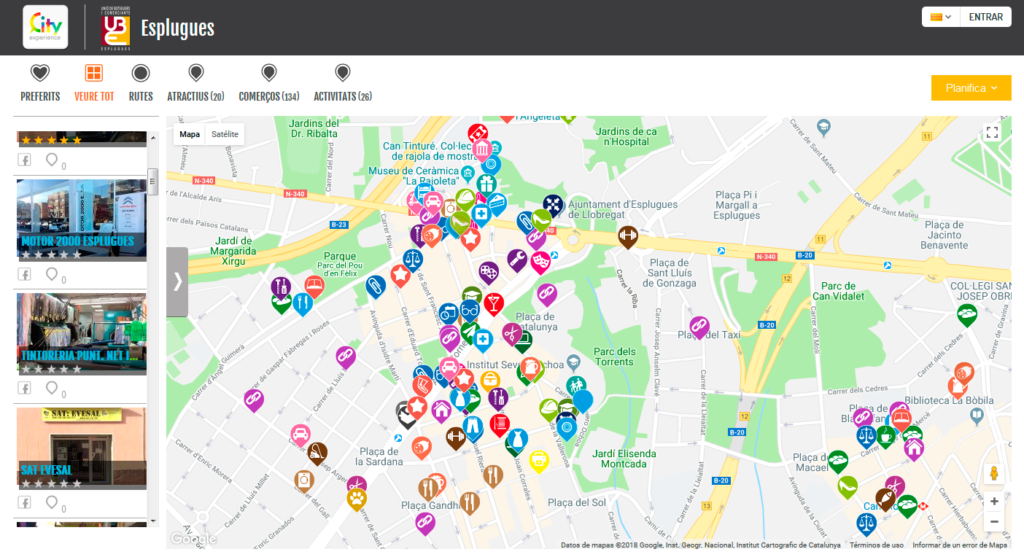
Task: Open the language flag selector
Action: [x=940, y=17]
